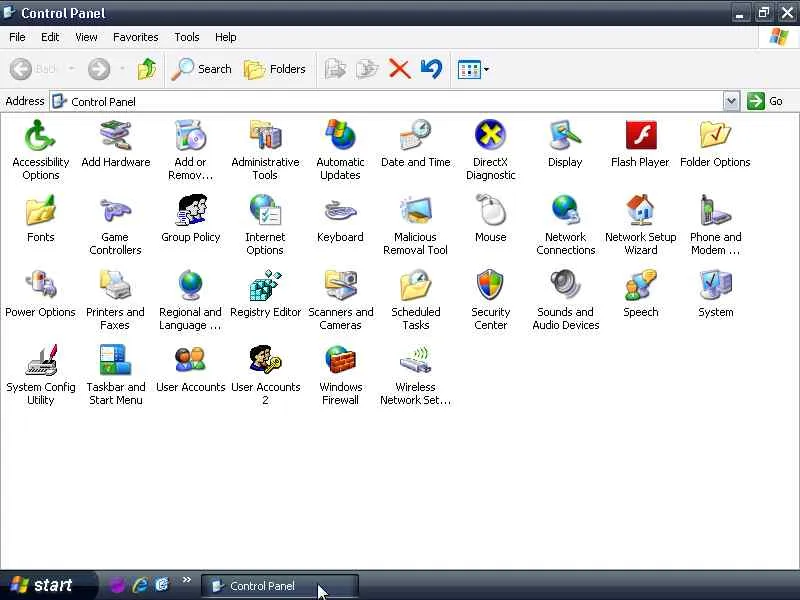Open Add Hardware wizard icon
800x600 pixels.
pos(115,135)
